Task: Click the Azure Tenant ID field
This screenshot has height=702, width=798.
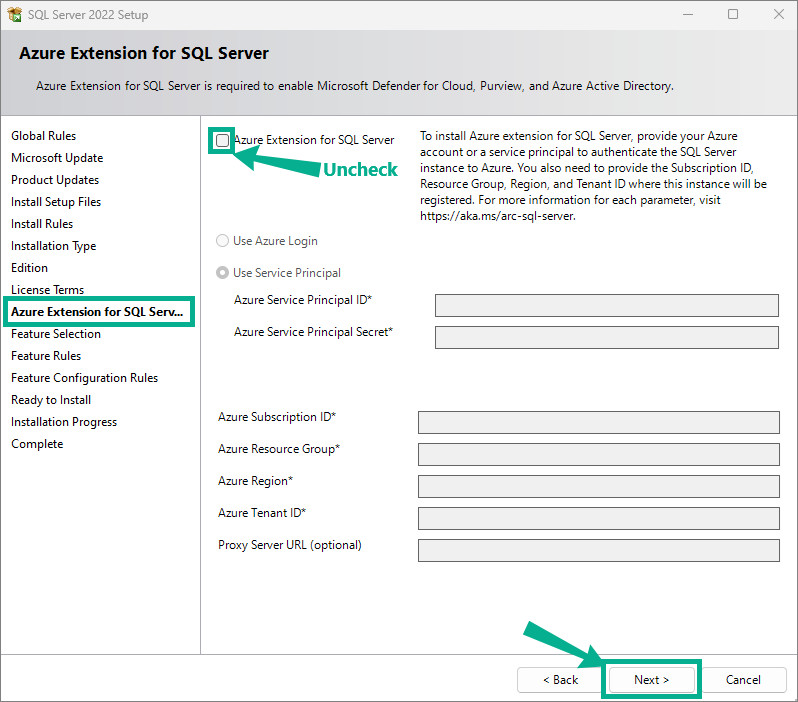Action: pos(598,519)
